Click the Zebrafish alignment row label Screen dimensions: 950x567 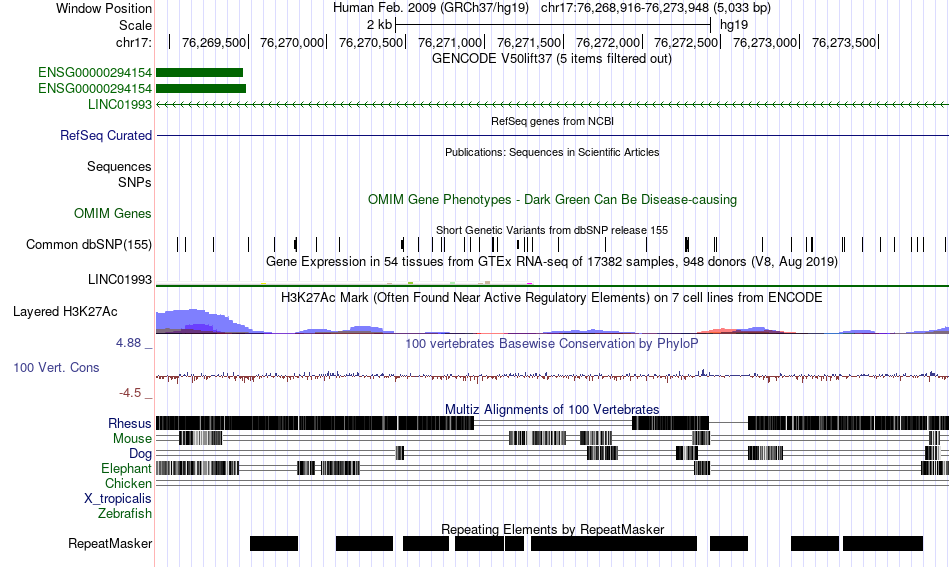click(125, 513)
